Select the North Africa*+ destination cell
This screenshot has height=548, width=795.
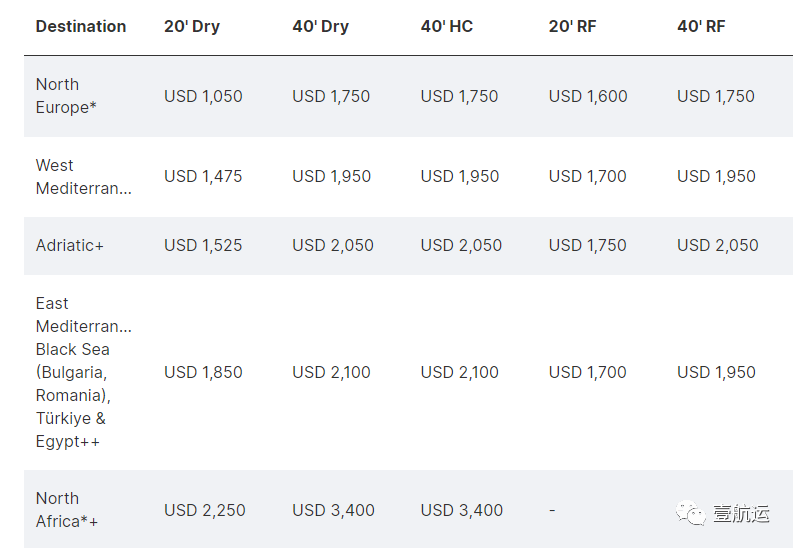point(67,510)
